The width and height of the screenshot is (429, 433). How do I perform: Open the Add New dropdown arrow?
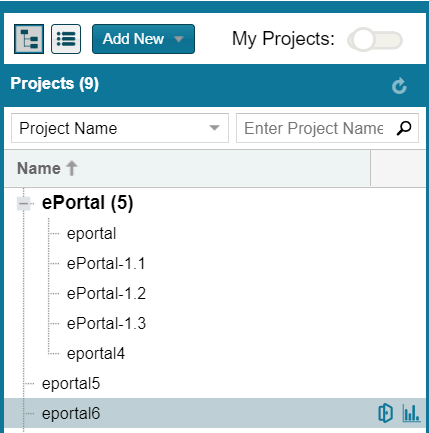179,39
